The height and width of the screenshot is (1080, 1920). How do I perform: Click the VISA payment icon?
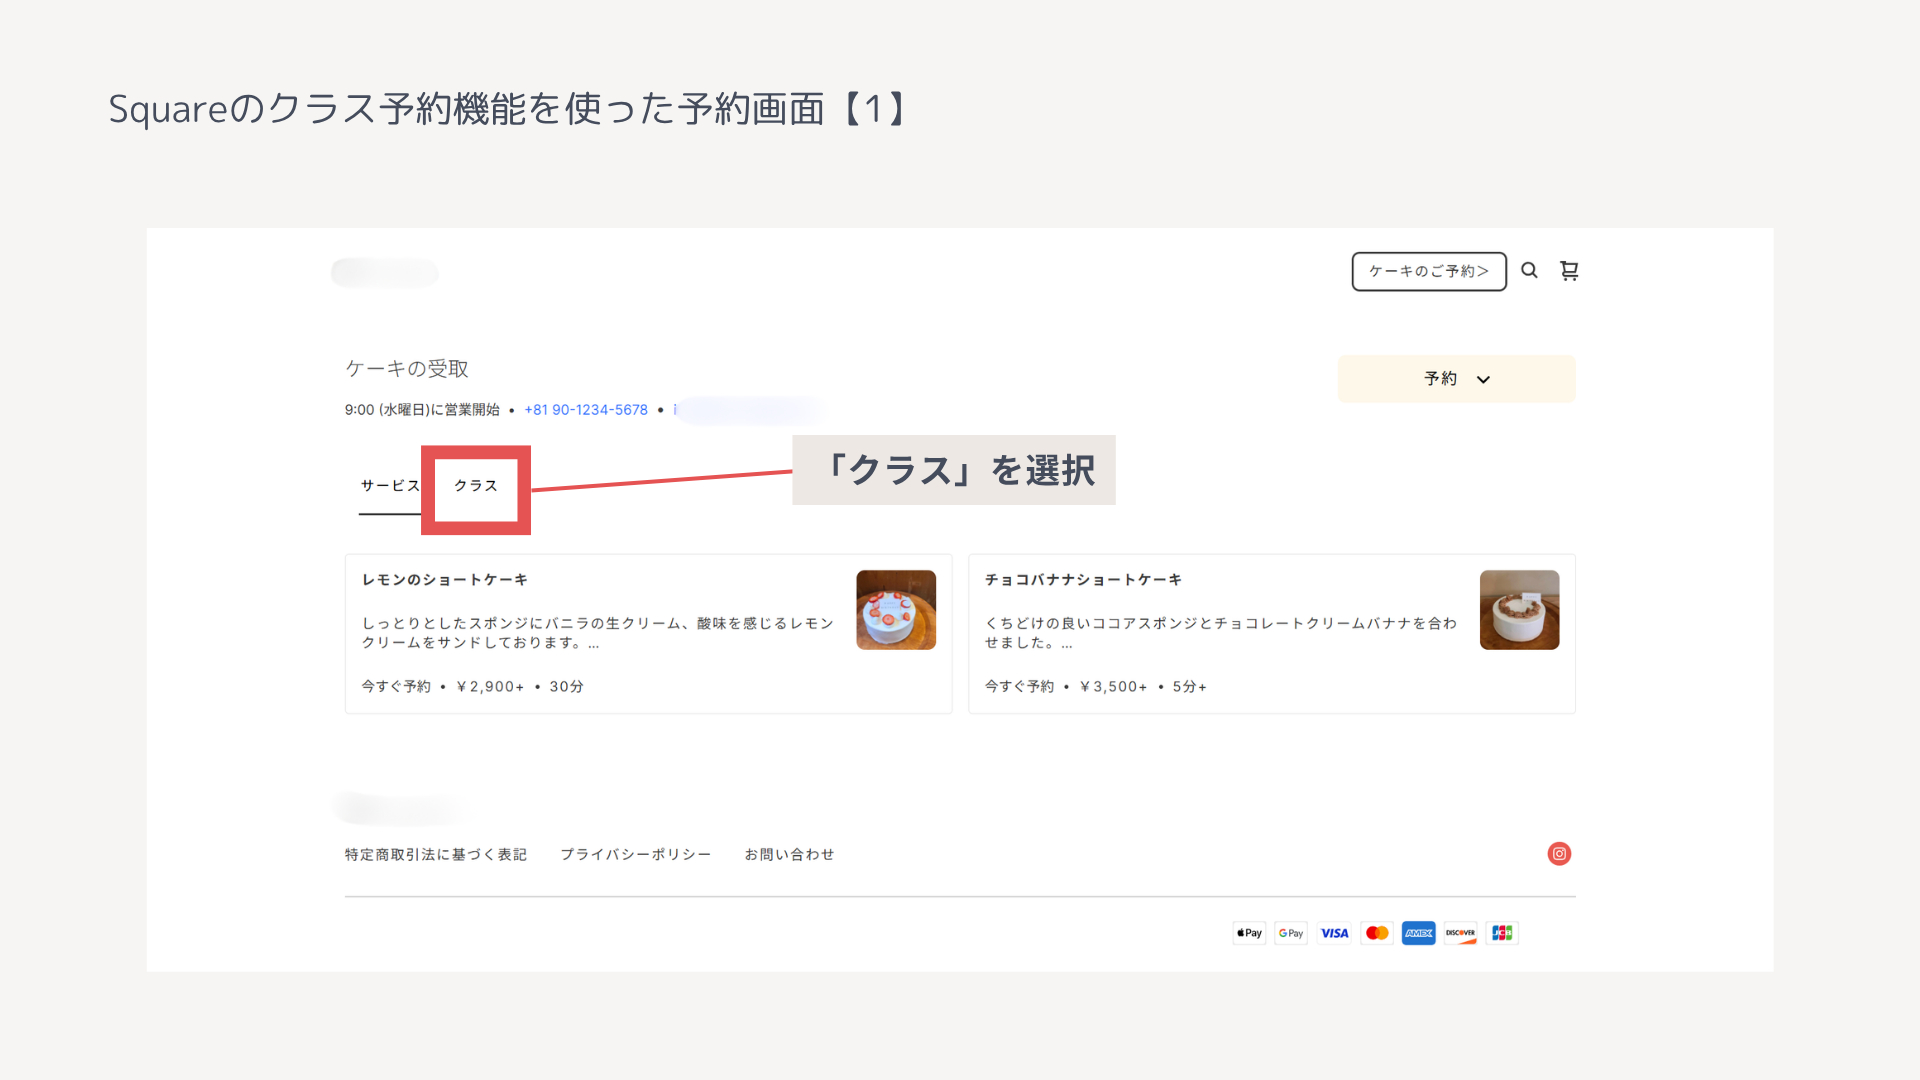click(1334, 933)
